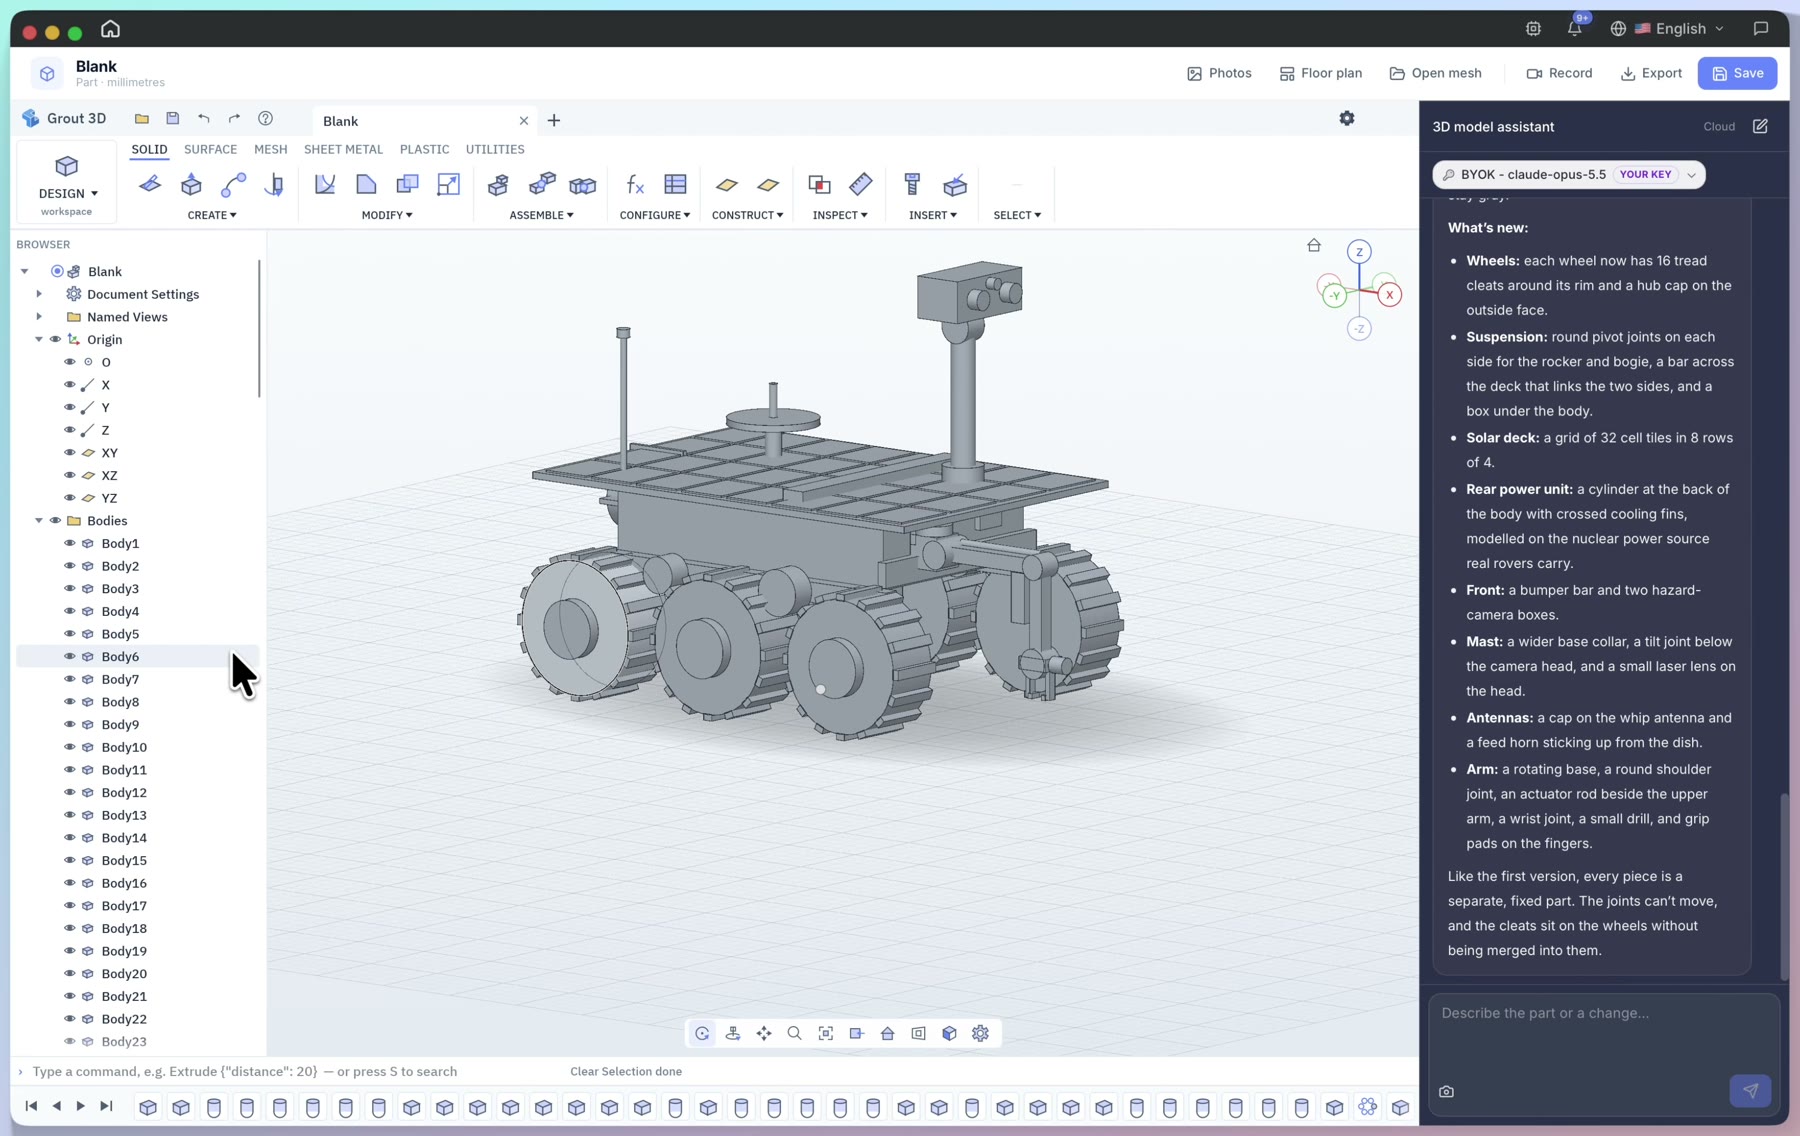This screenshot has width=1800, height=1136.
Task: Open the MODIFY menu
Action: click(x=386, y=215)
